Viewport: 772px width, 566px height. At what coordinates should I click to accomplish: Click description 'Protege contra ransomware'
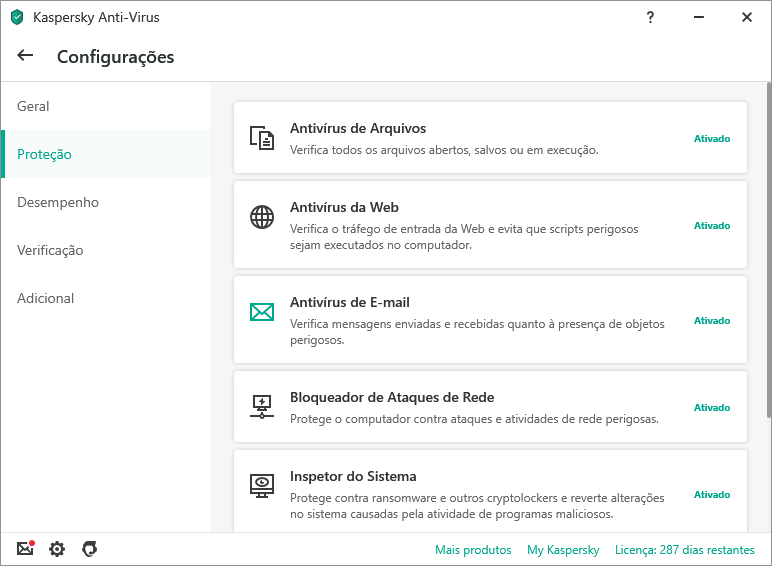[x=477, y=506]
